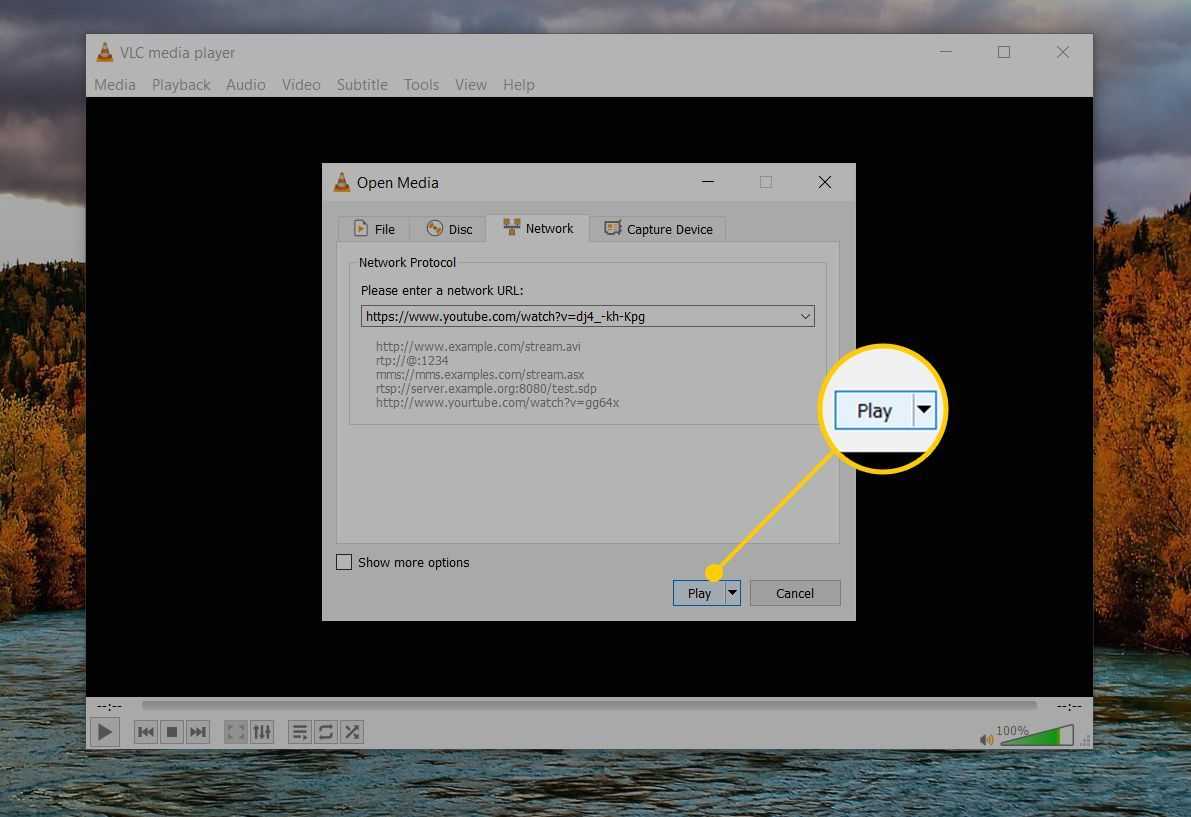Minimize the Open Media dialog
The width and height of the screenshot is (1191, 817).
[708, 183]
